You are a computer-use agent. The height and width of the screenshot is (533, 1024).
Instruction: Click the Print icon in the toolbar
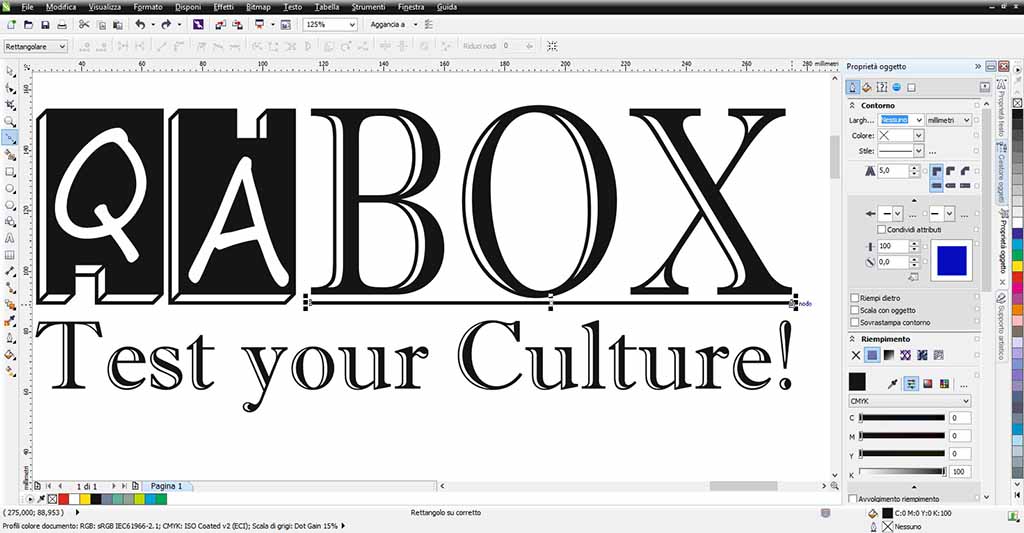[x=62, y=25]
